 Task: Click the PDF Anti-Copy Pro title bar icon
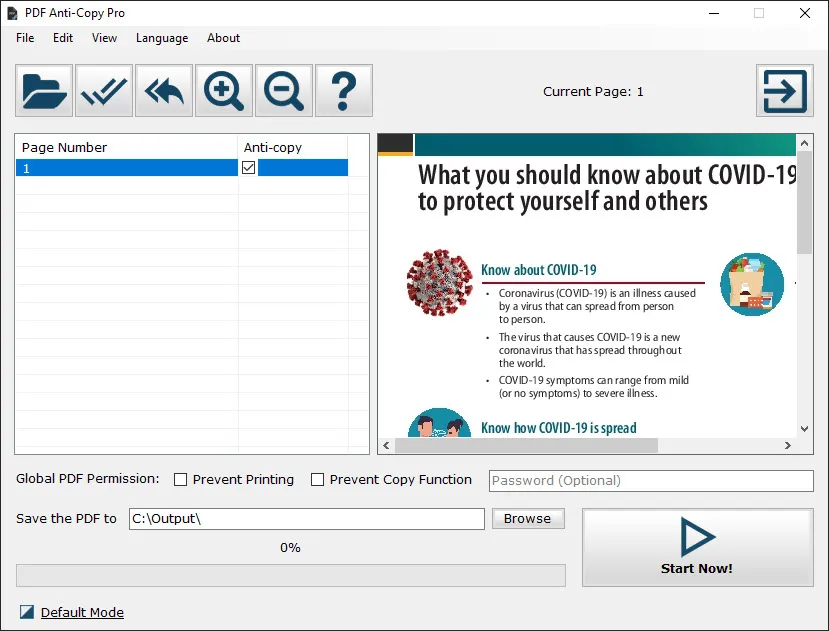12,13
